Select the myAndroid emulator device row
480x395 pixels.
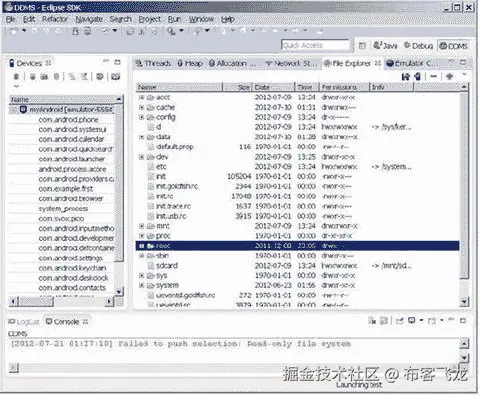coord(62,109)
